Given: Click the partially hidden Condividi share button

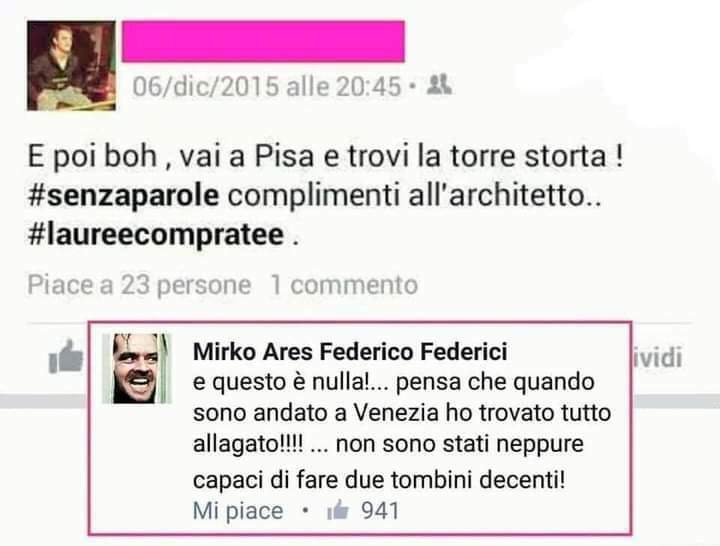Looking at the screenshot, I should pos(658,358).
